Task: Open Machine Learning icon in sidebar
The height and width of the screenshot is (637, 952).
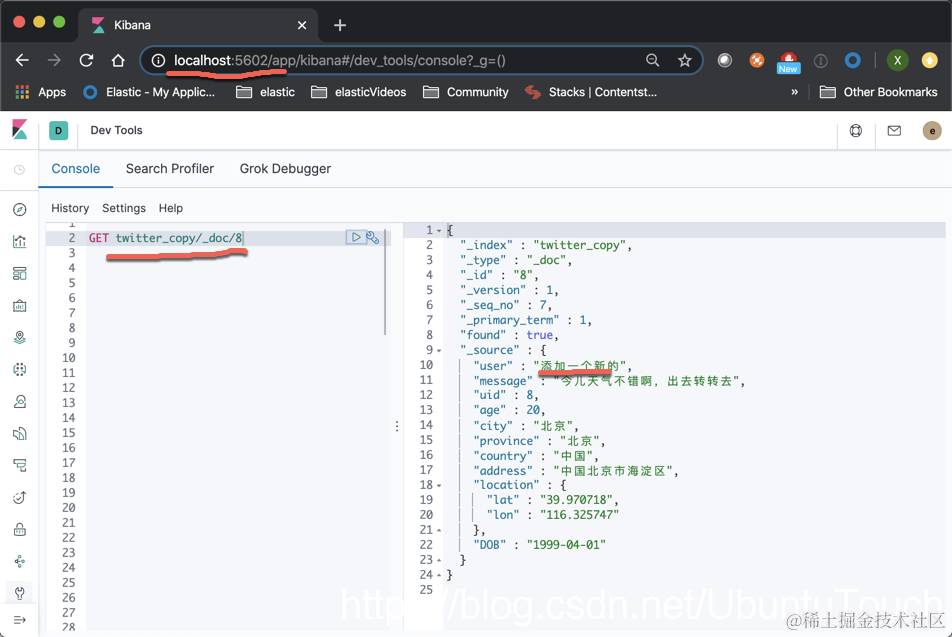Action: [x=19, y=369]
